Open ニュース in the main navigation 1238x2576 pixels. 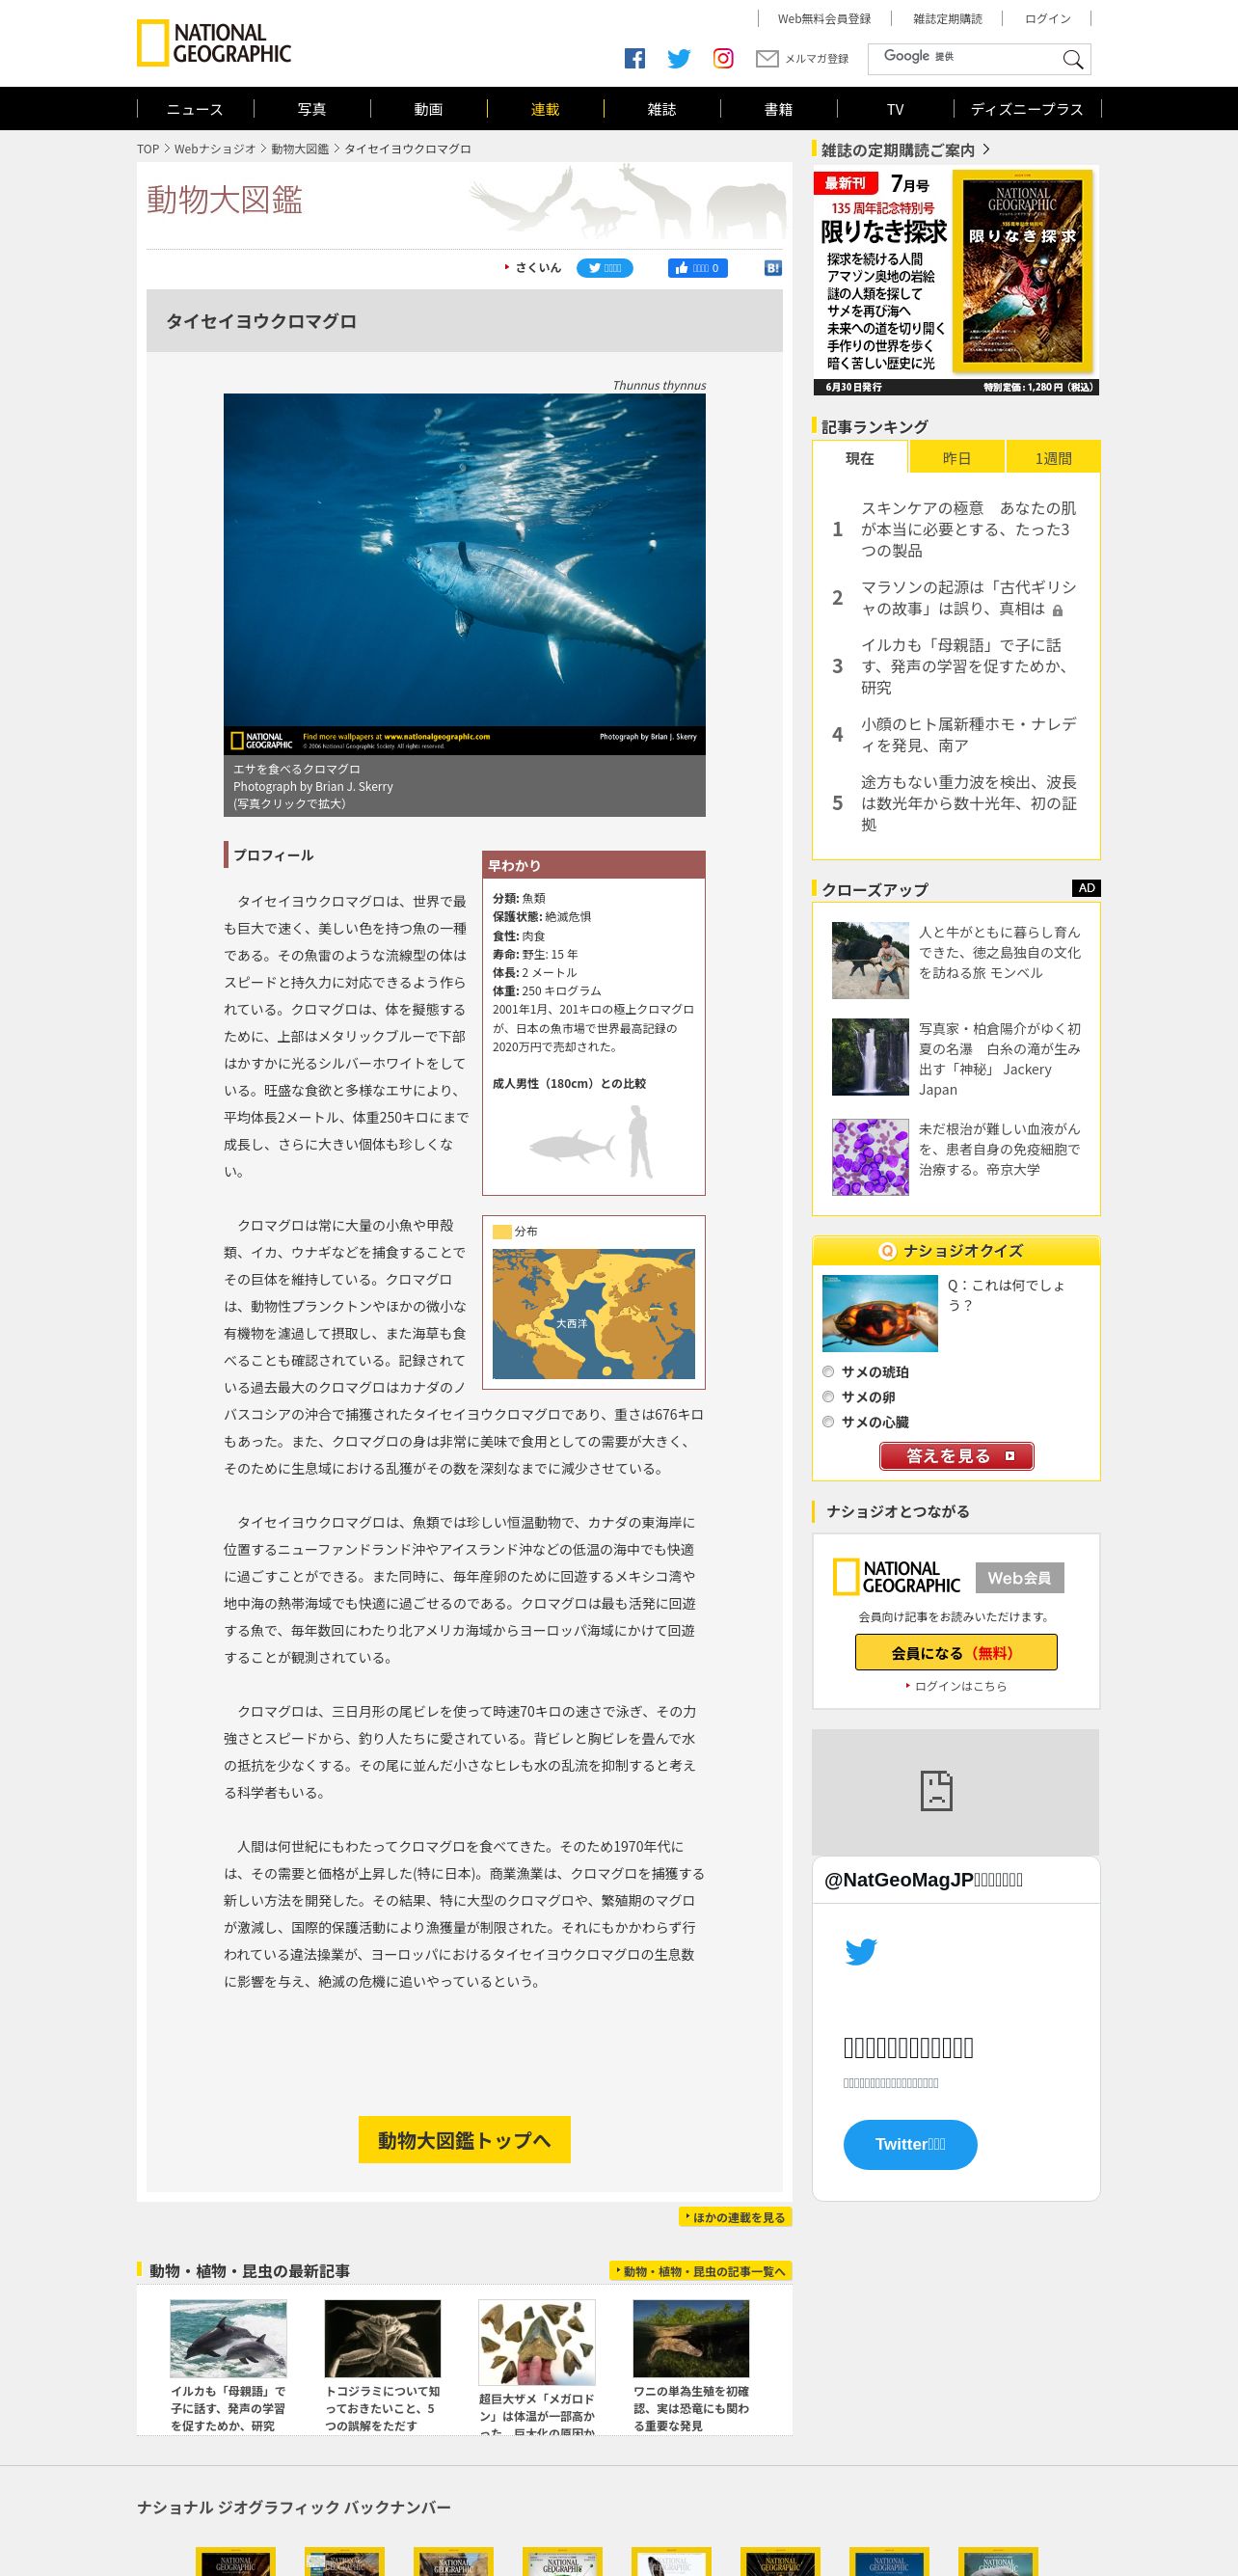(195, 109)
